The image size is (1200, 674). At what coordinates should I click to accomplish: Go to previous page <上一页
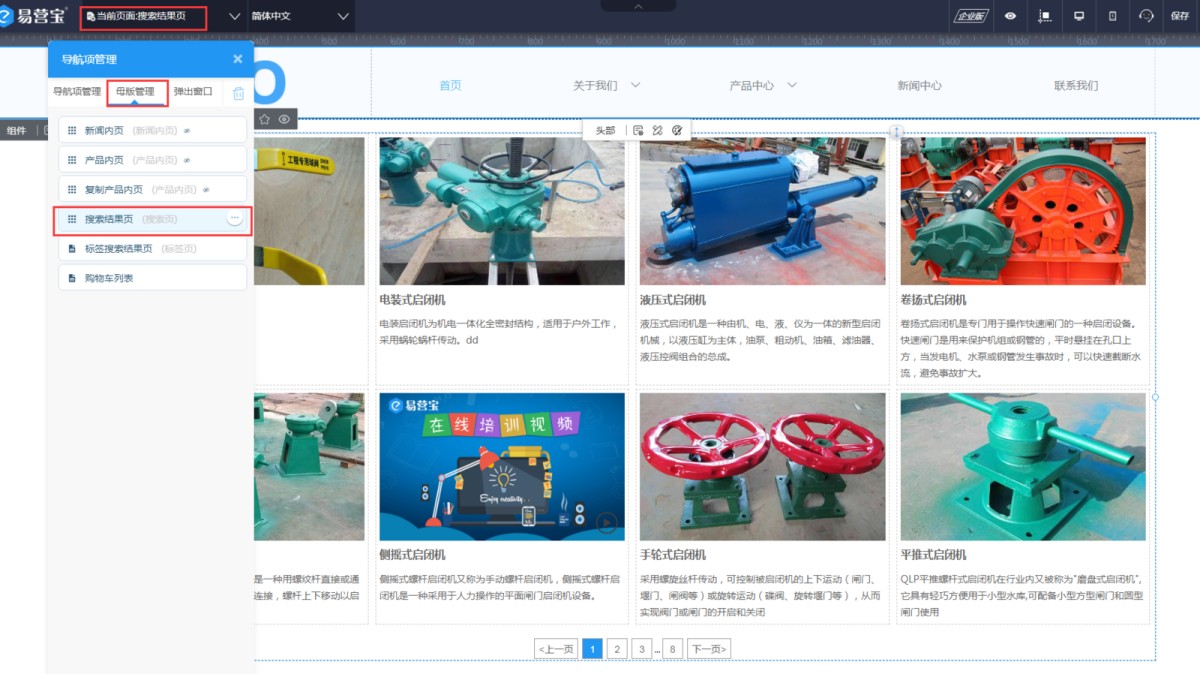pyautogui.click(x=557, y=650)
